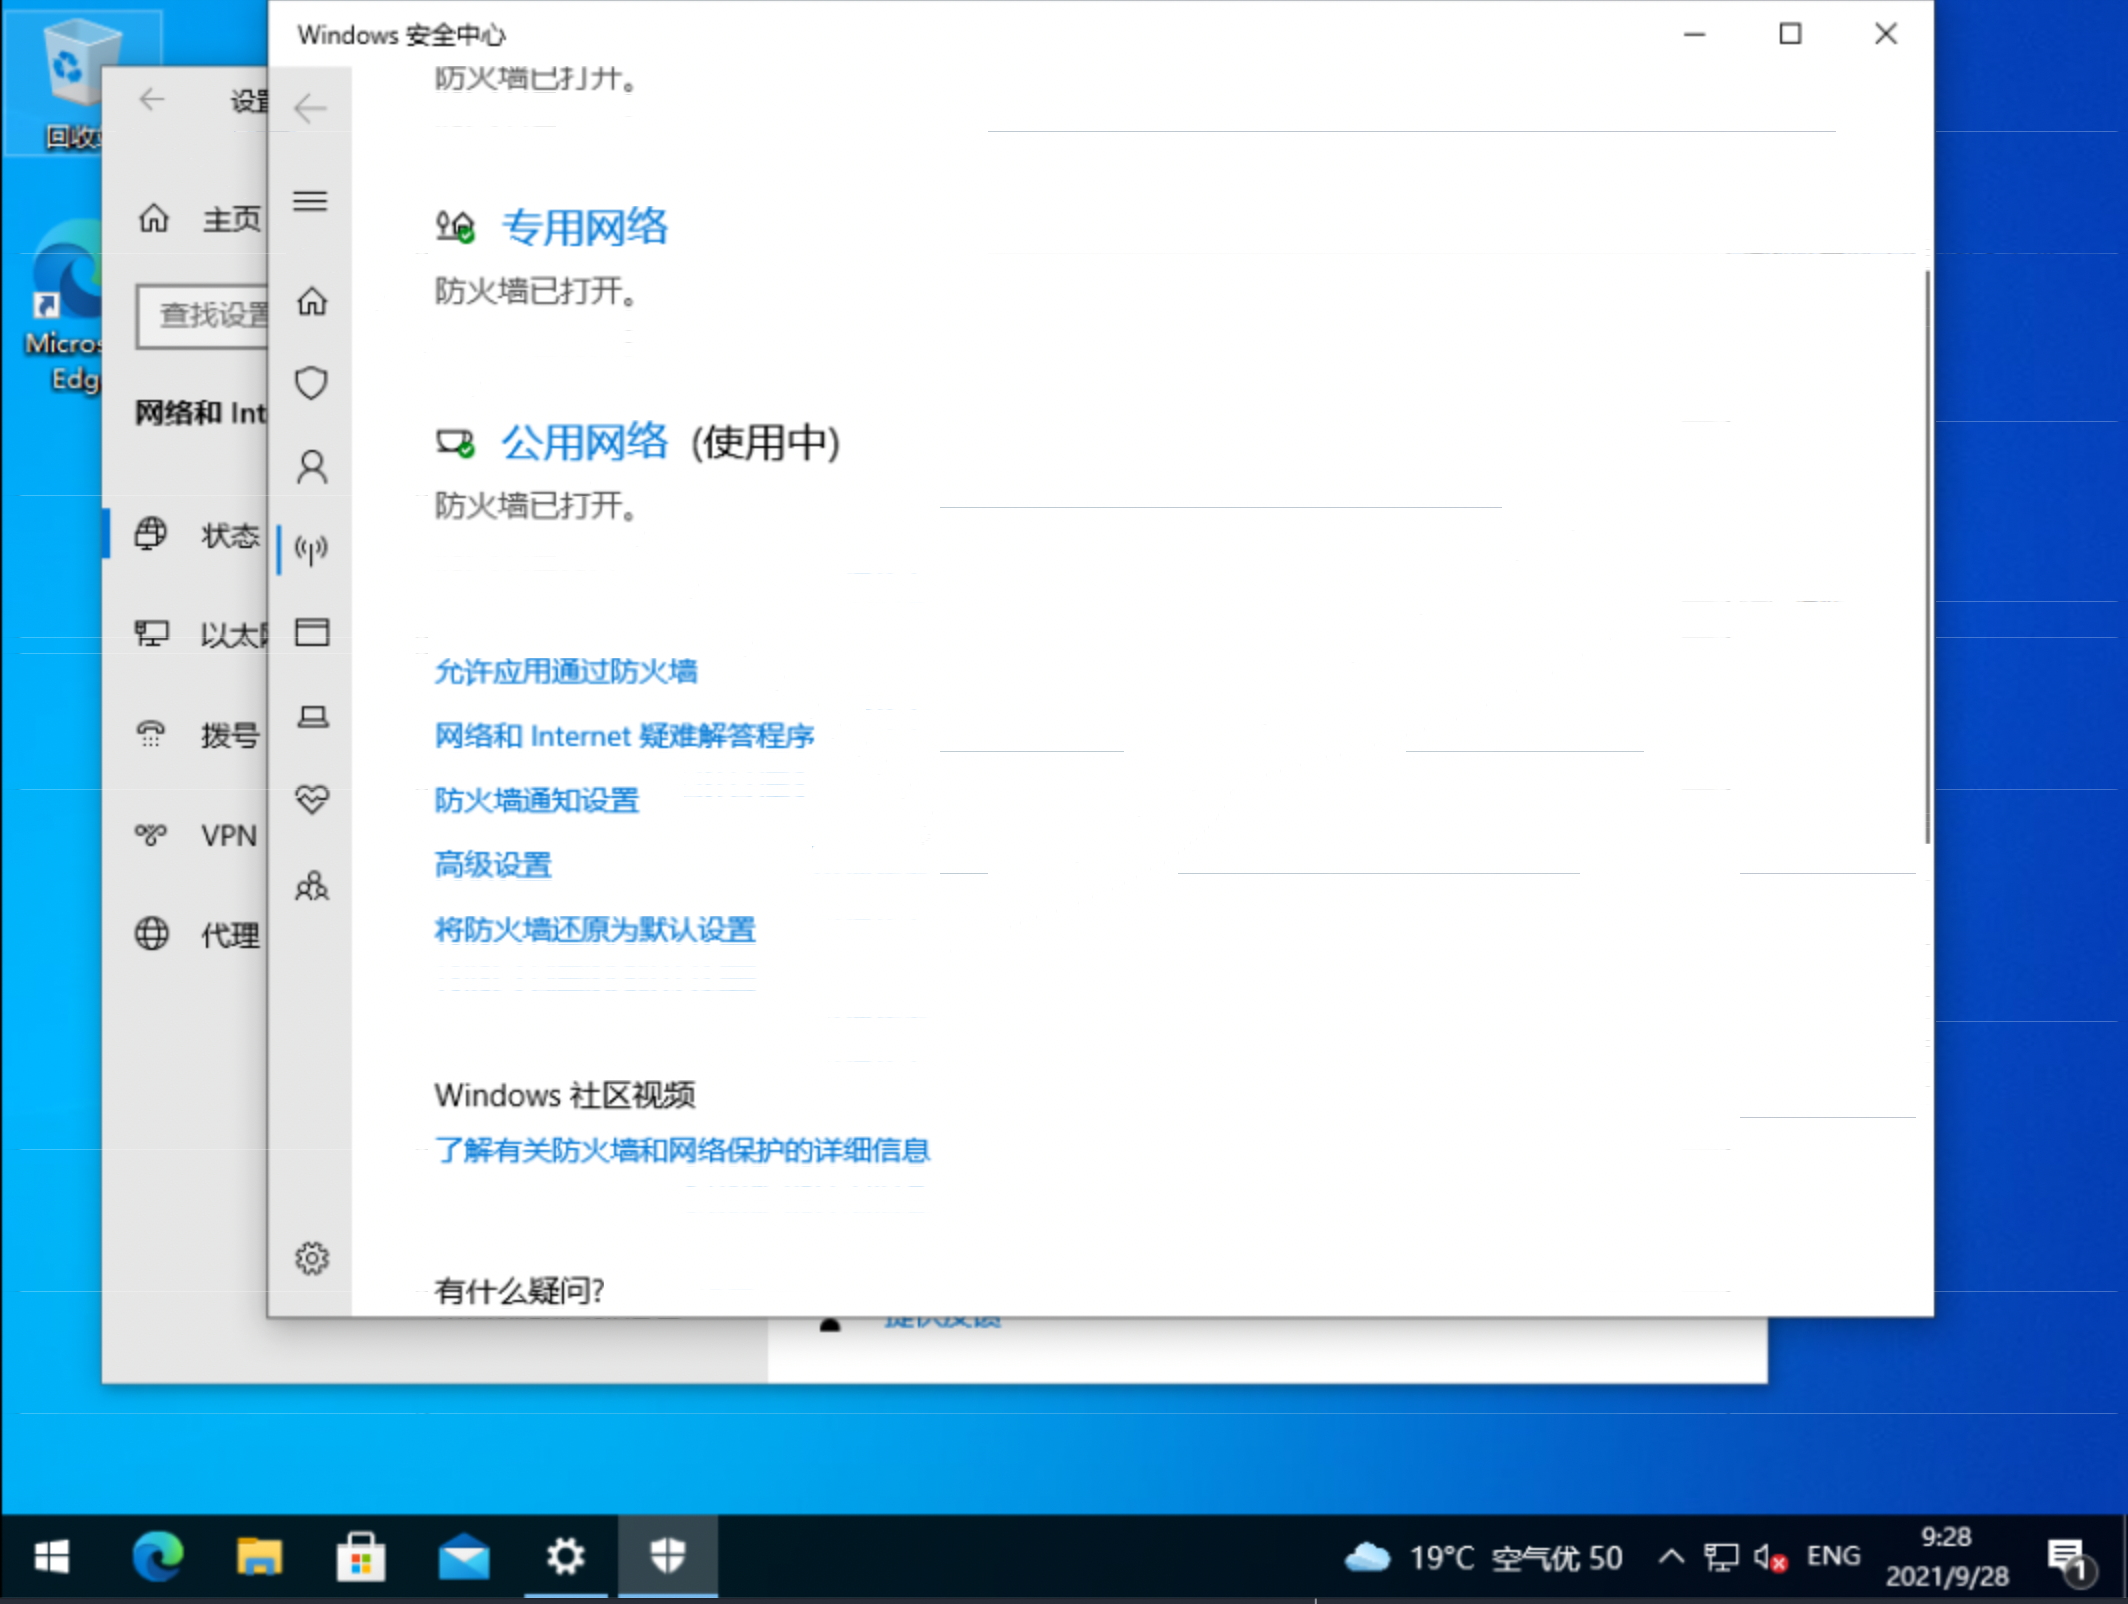Open 高级设置 link

(492, 865)
